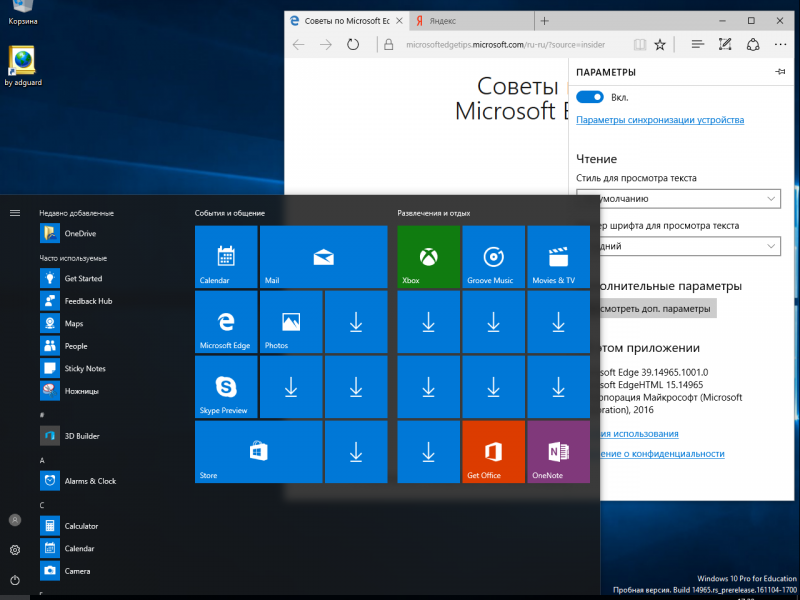Image resolution: width=800 pixels, height=600 pixels.
Task: Click Edge forward navigation arrow
Action: coord(326,45)
